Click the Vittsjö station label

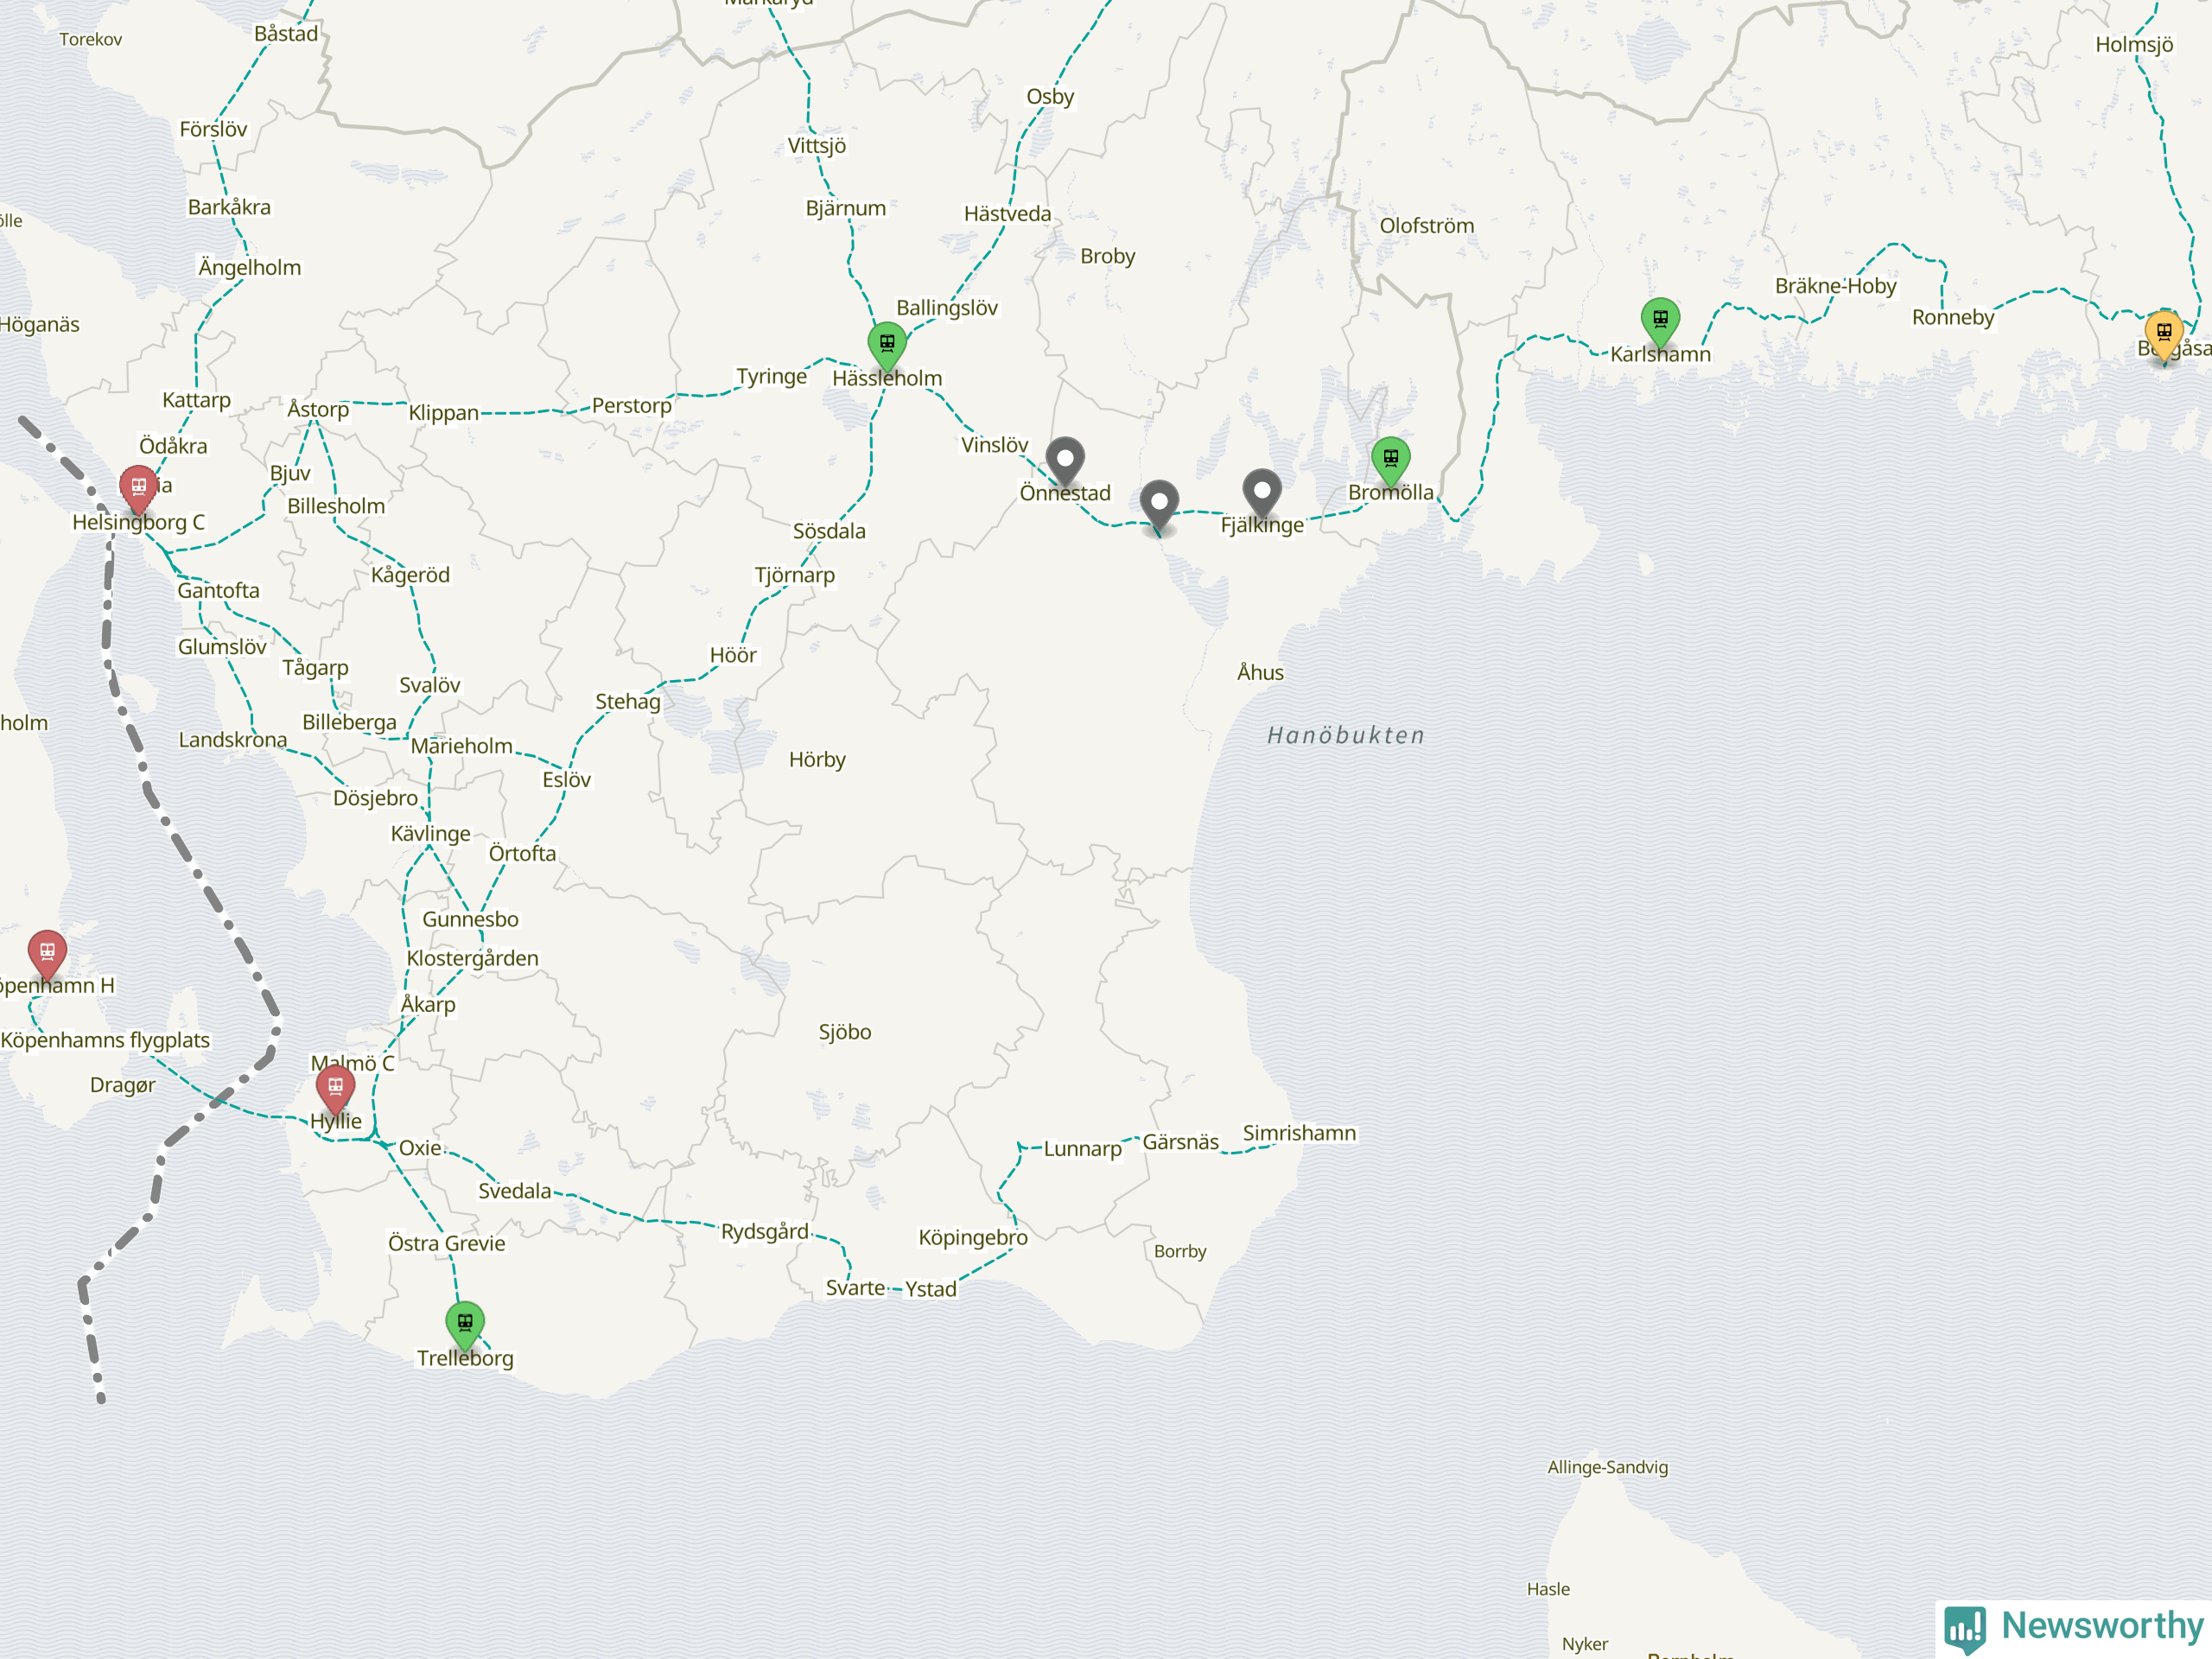817,146
